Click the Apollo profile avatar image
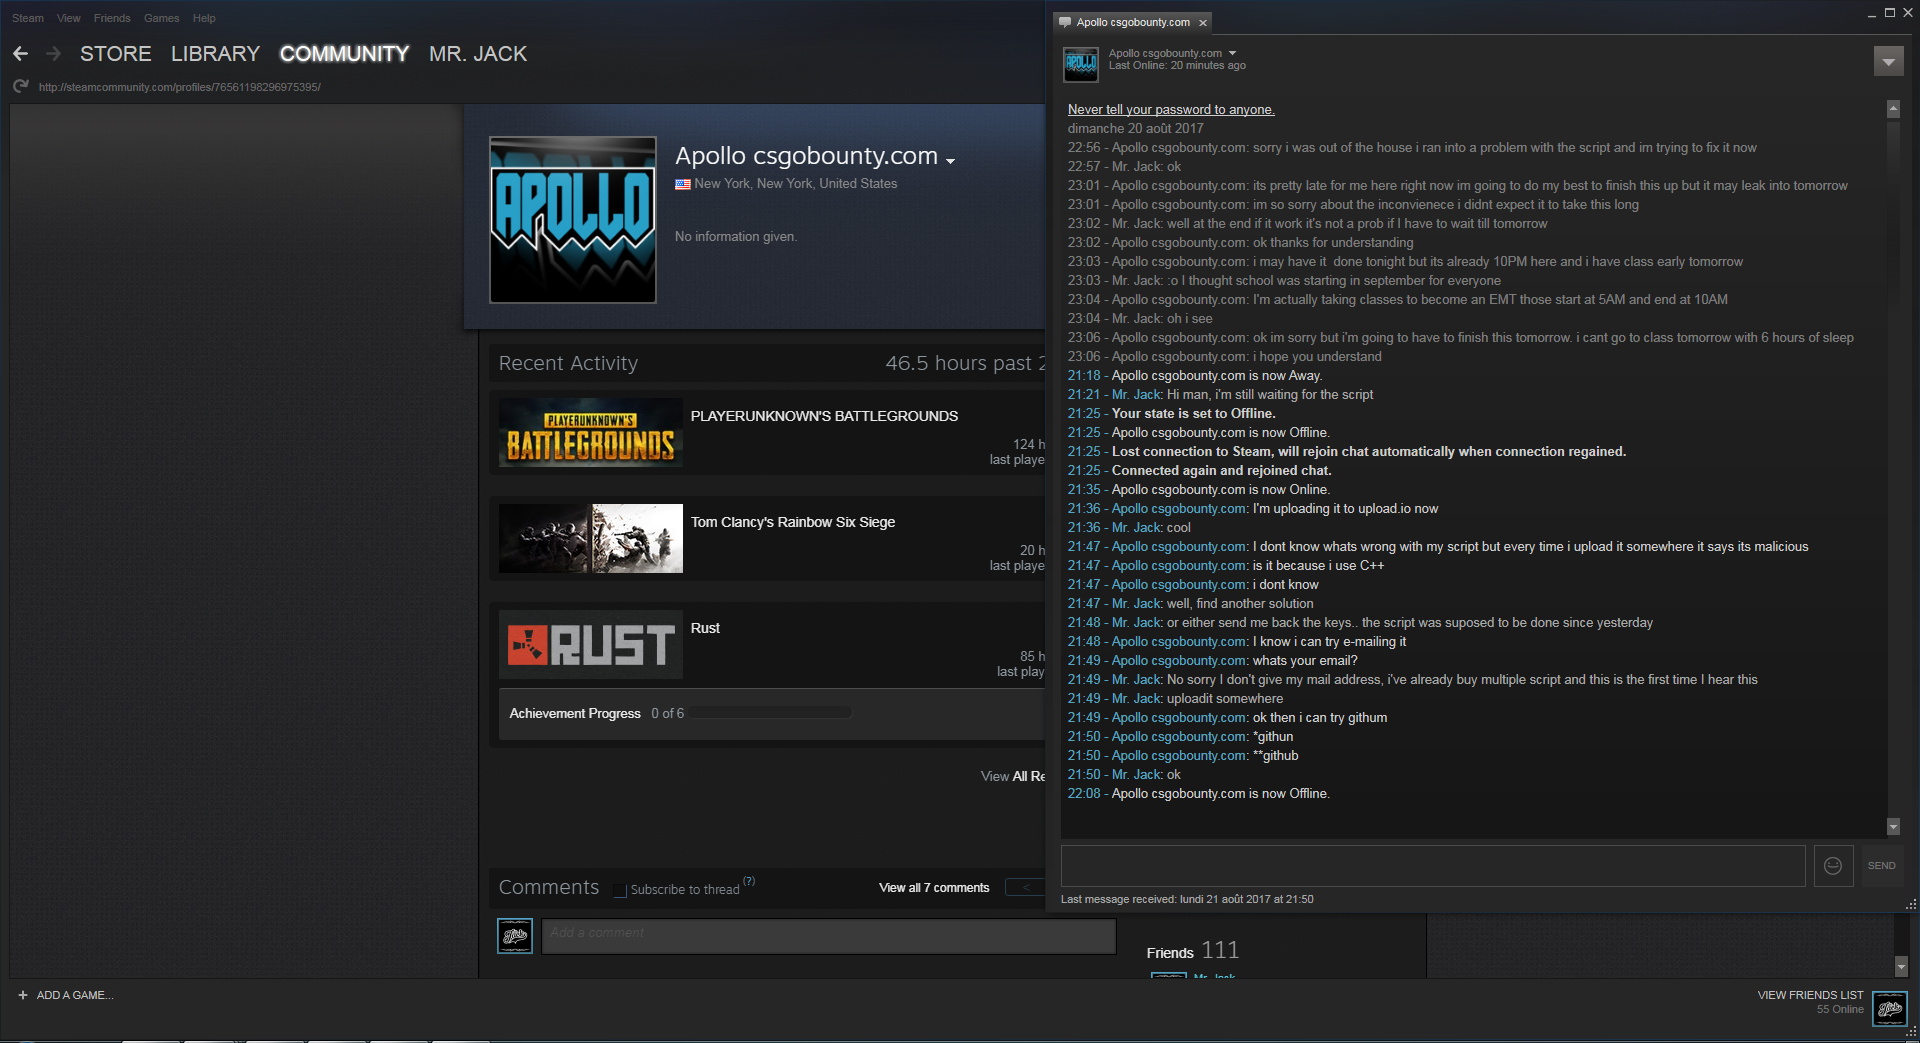The image size is (1920, 1043). click(x=573, y=220)
